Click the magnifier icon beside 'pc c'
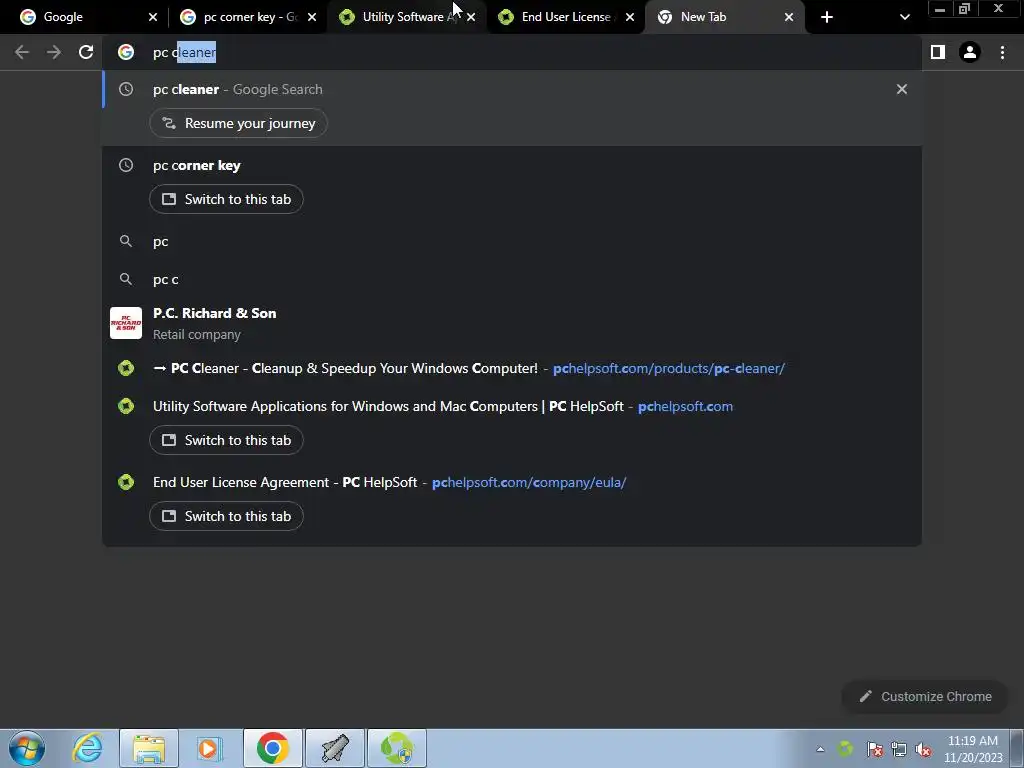Image resolution: width=1024 pixels, height=768 pixels. coord(126,280)
